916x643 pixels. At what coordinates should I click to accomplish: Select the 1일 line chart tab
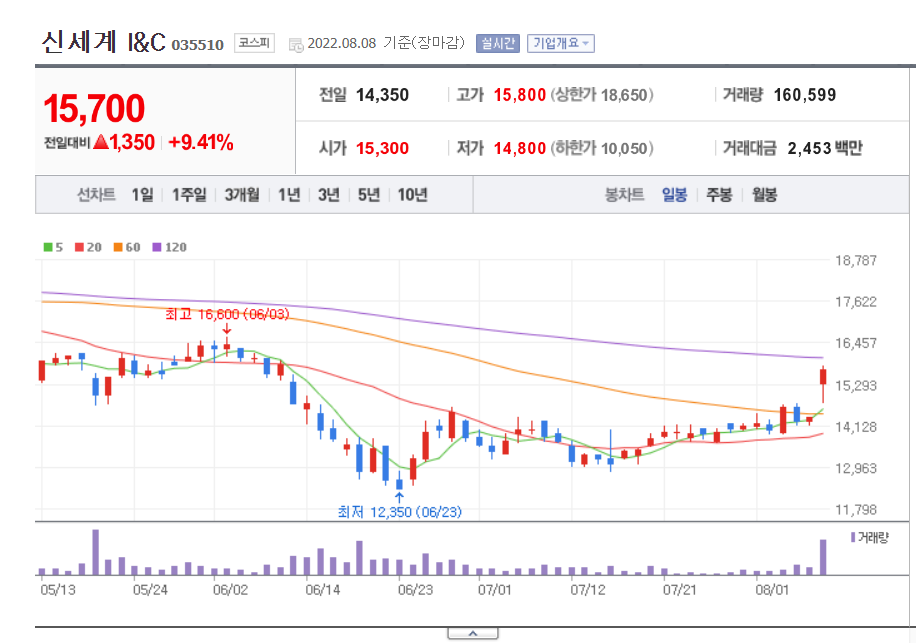tap(142, 194)
